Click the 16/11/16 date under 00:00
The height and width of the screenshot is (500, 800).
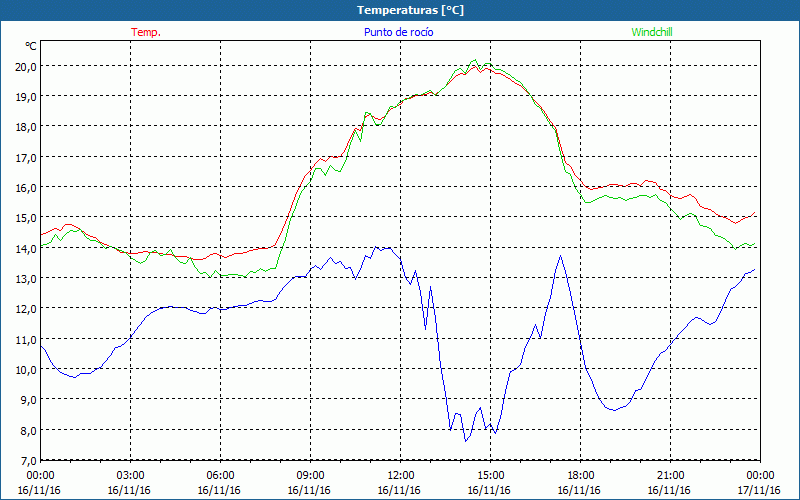[39, 490]
